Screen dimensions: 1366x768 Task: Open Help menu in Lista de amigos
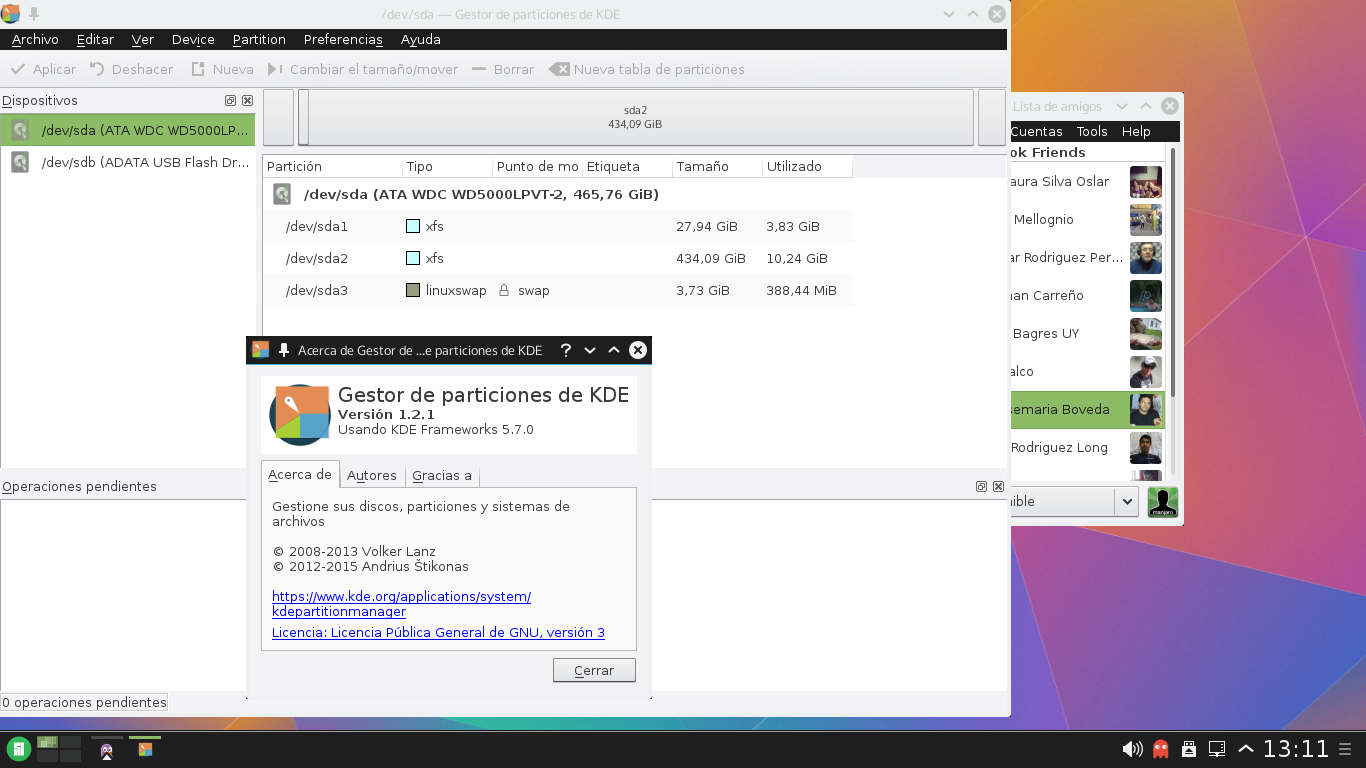click(x=1136, y=131)
